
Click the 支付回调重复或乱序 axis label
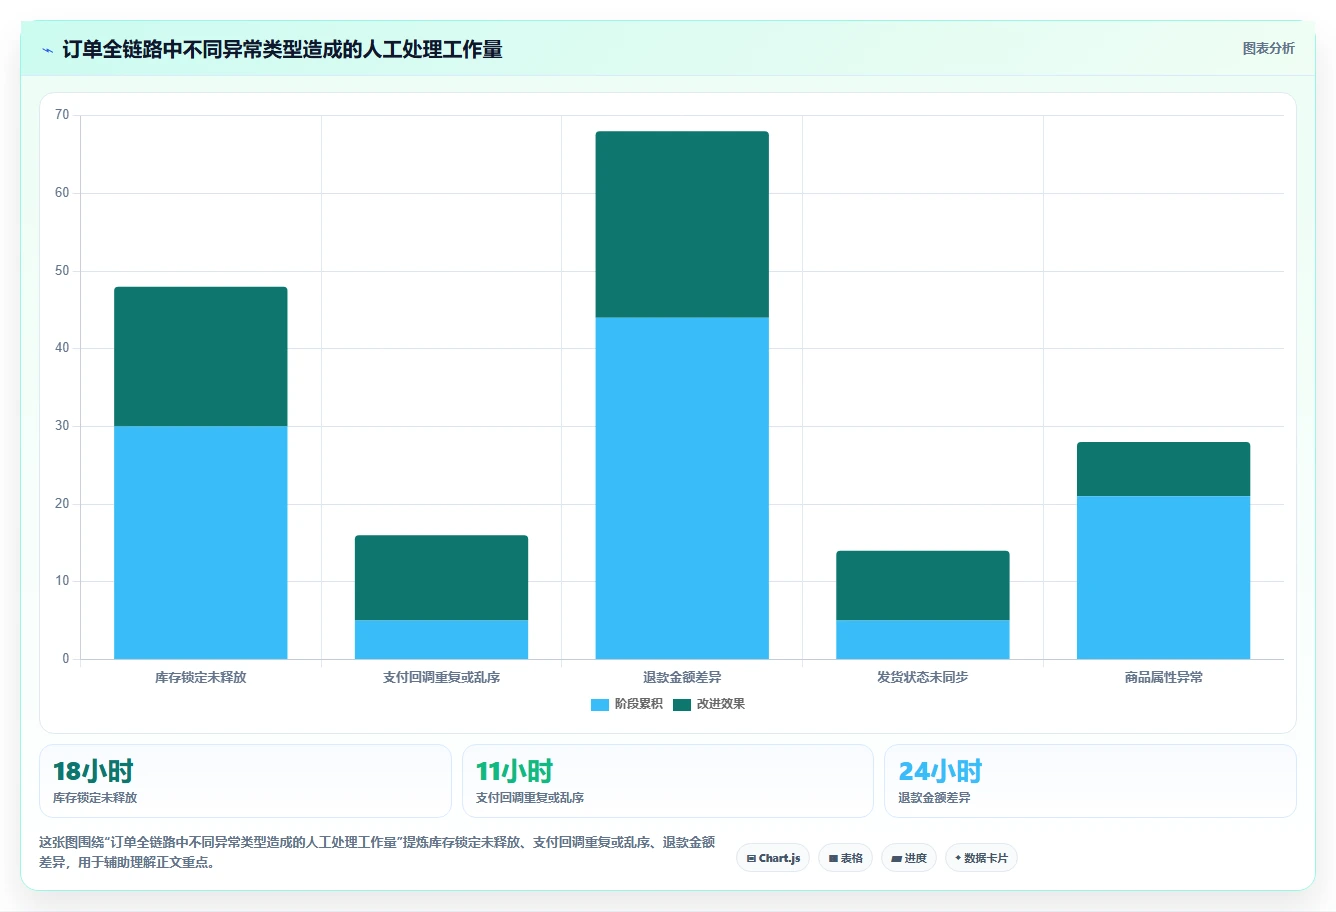click(441, 677)
